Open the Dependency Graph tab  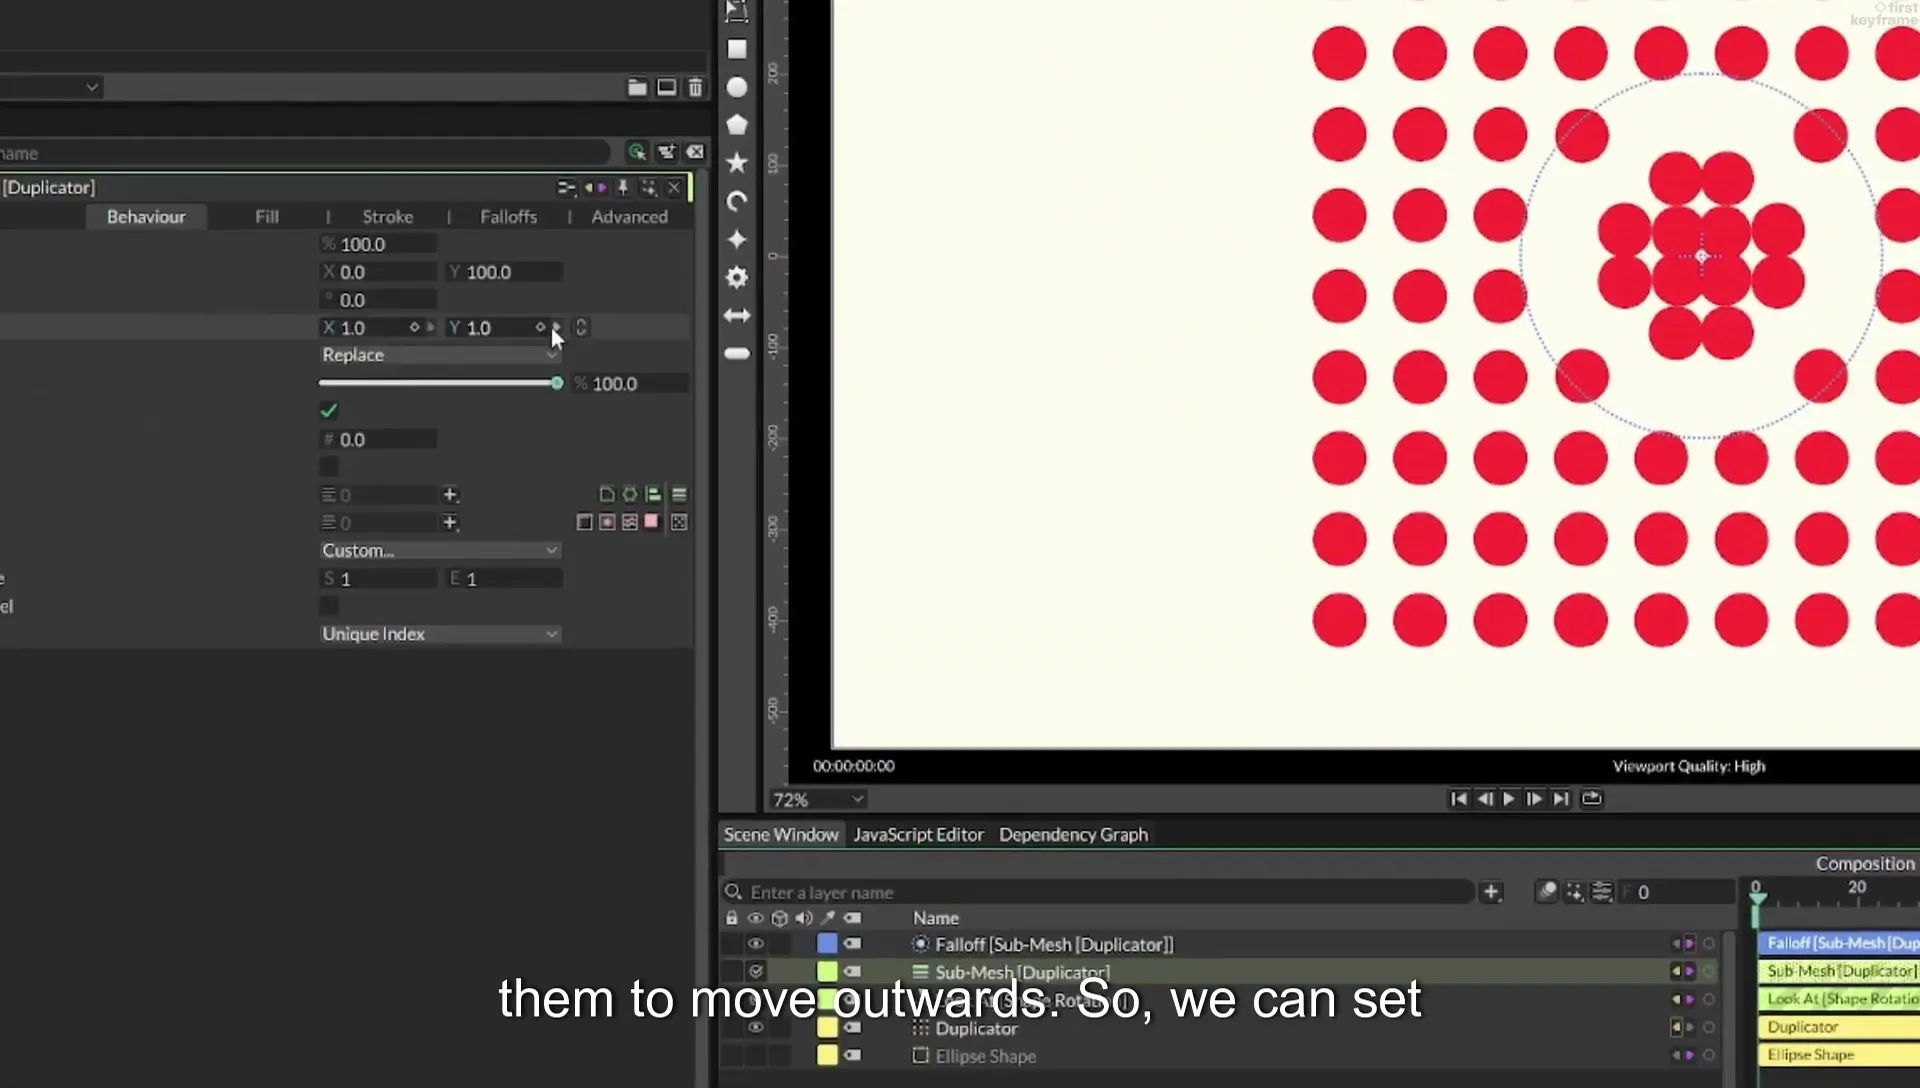tap(1073, 834)
